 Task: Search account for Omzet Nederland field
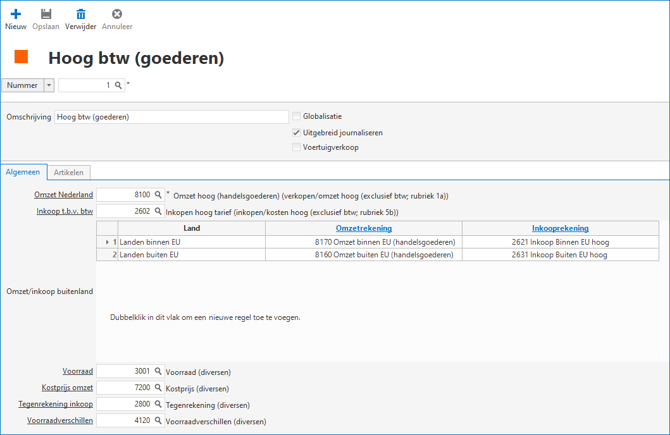(158, 195)
